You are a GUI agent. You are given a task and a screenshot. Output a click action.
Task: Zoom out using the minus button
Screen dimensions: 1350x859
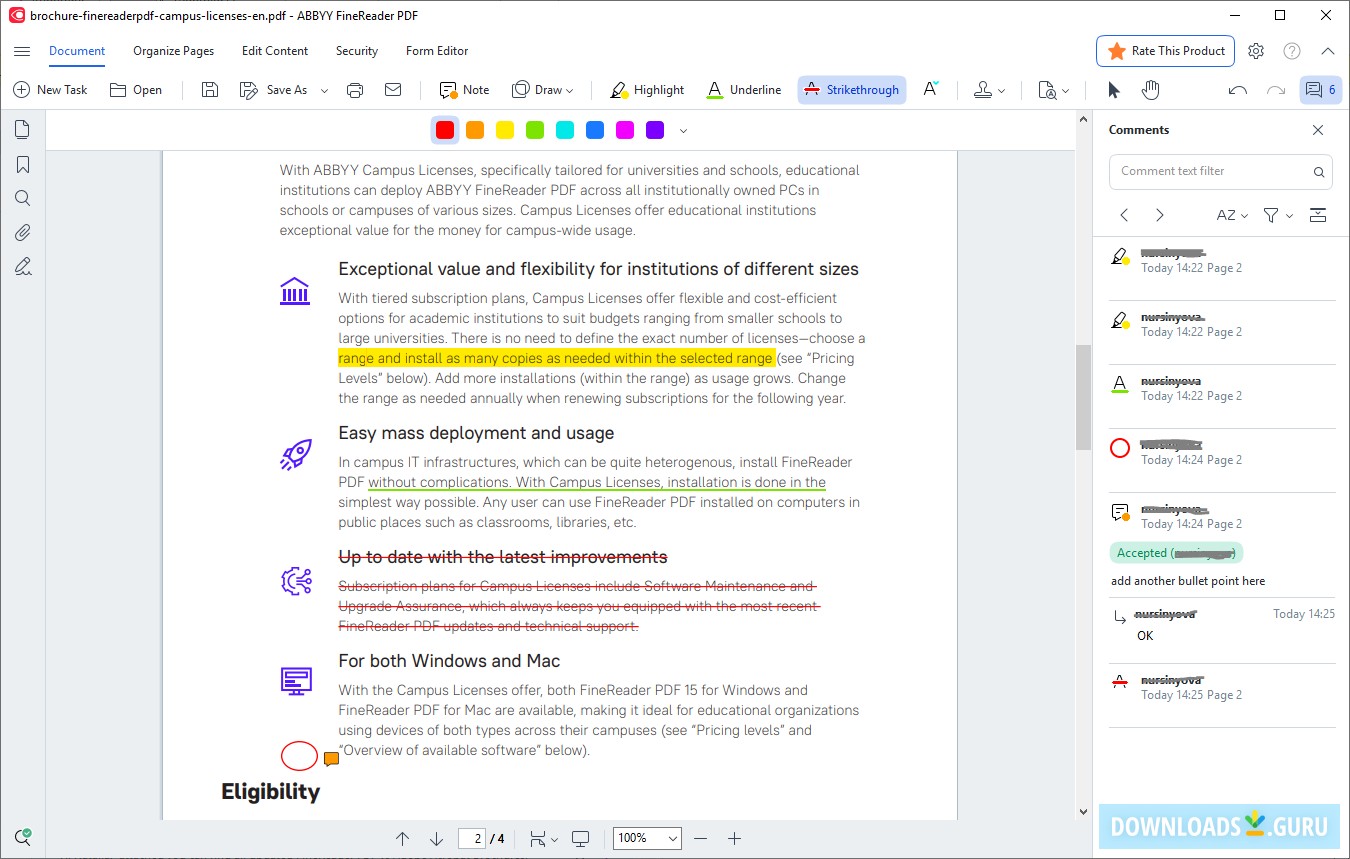pyautogui.click(x=700, y=839)
